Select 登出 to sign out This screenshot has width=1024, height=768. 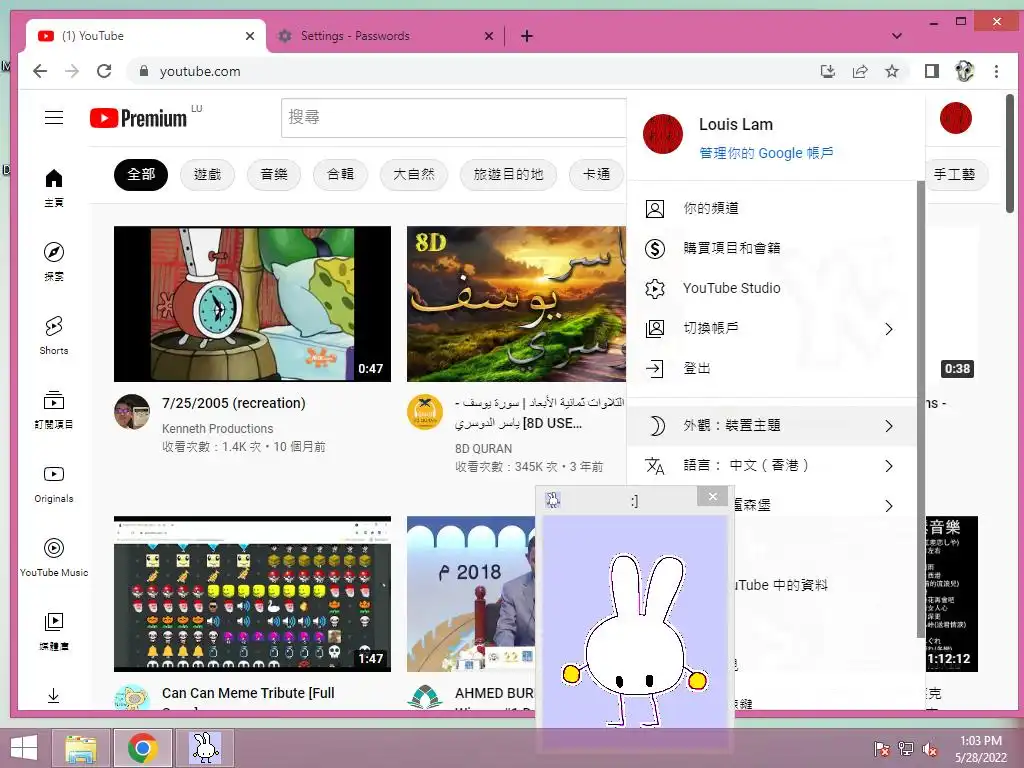[771, 368]
